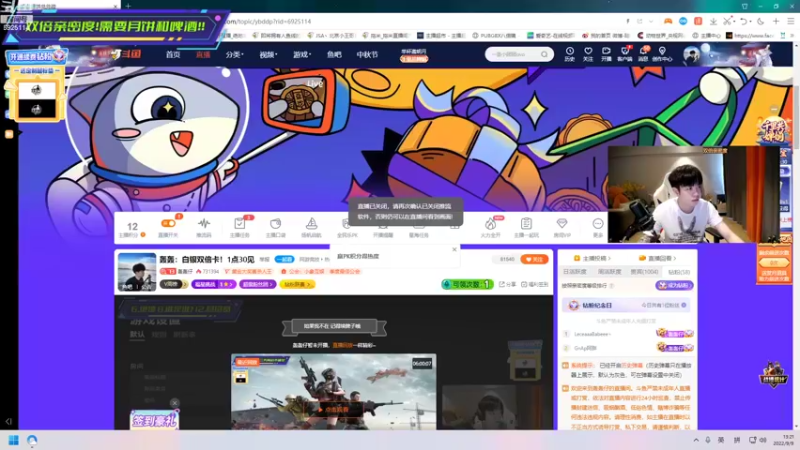Open the 历史 history clock icon
The image size is (800, 450).
pyautogui.click(x=569, y=54)
